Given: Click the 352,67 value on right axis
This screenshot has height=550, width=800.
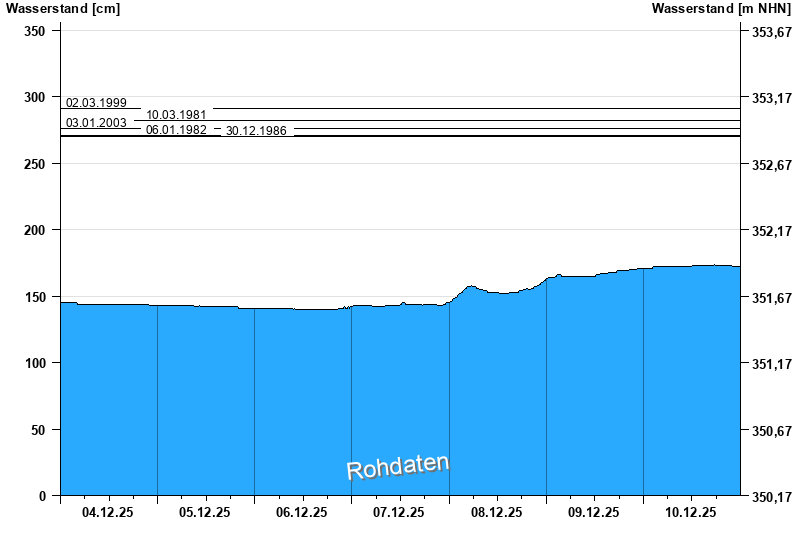Looking at the screenshot, I should [x=772, y=165].
